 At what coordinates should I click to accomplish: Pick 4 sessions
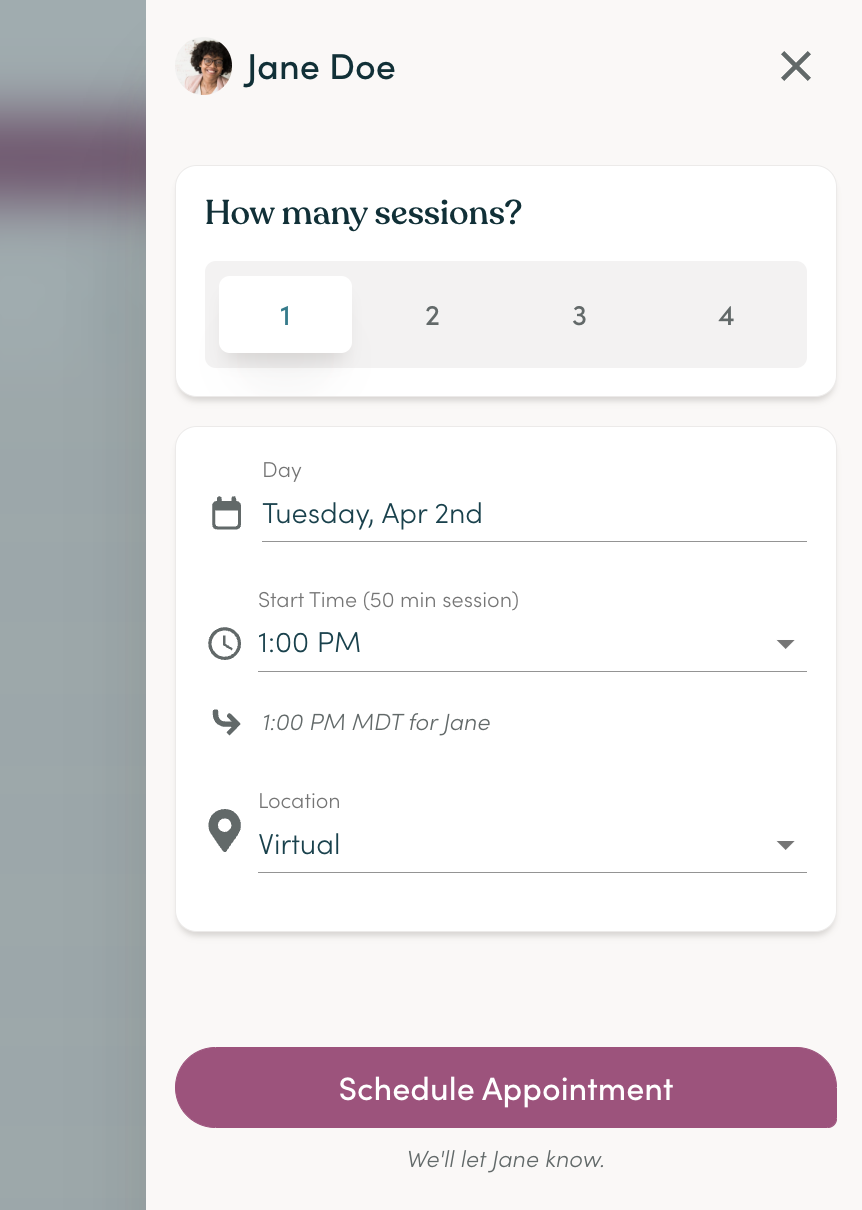(x=726, y=315)
